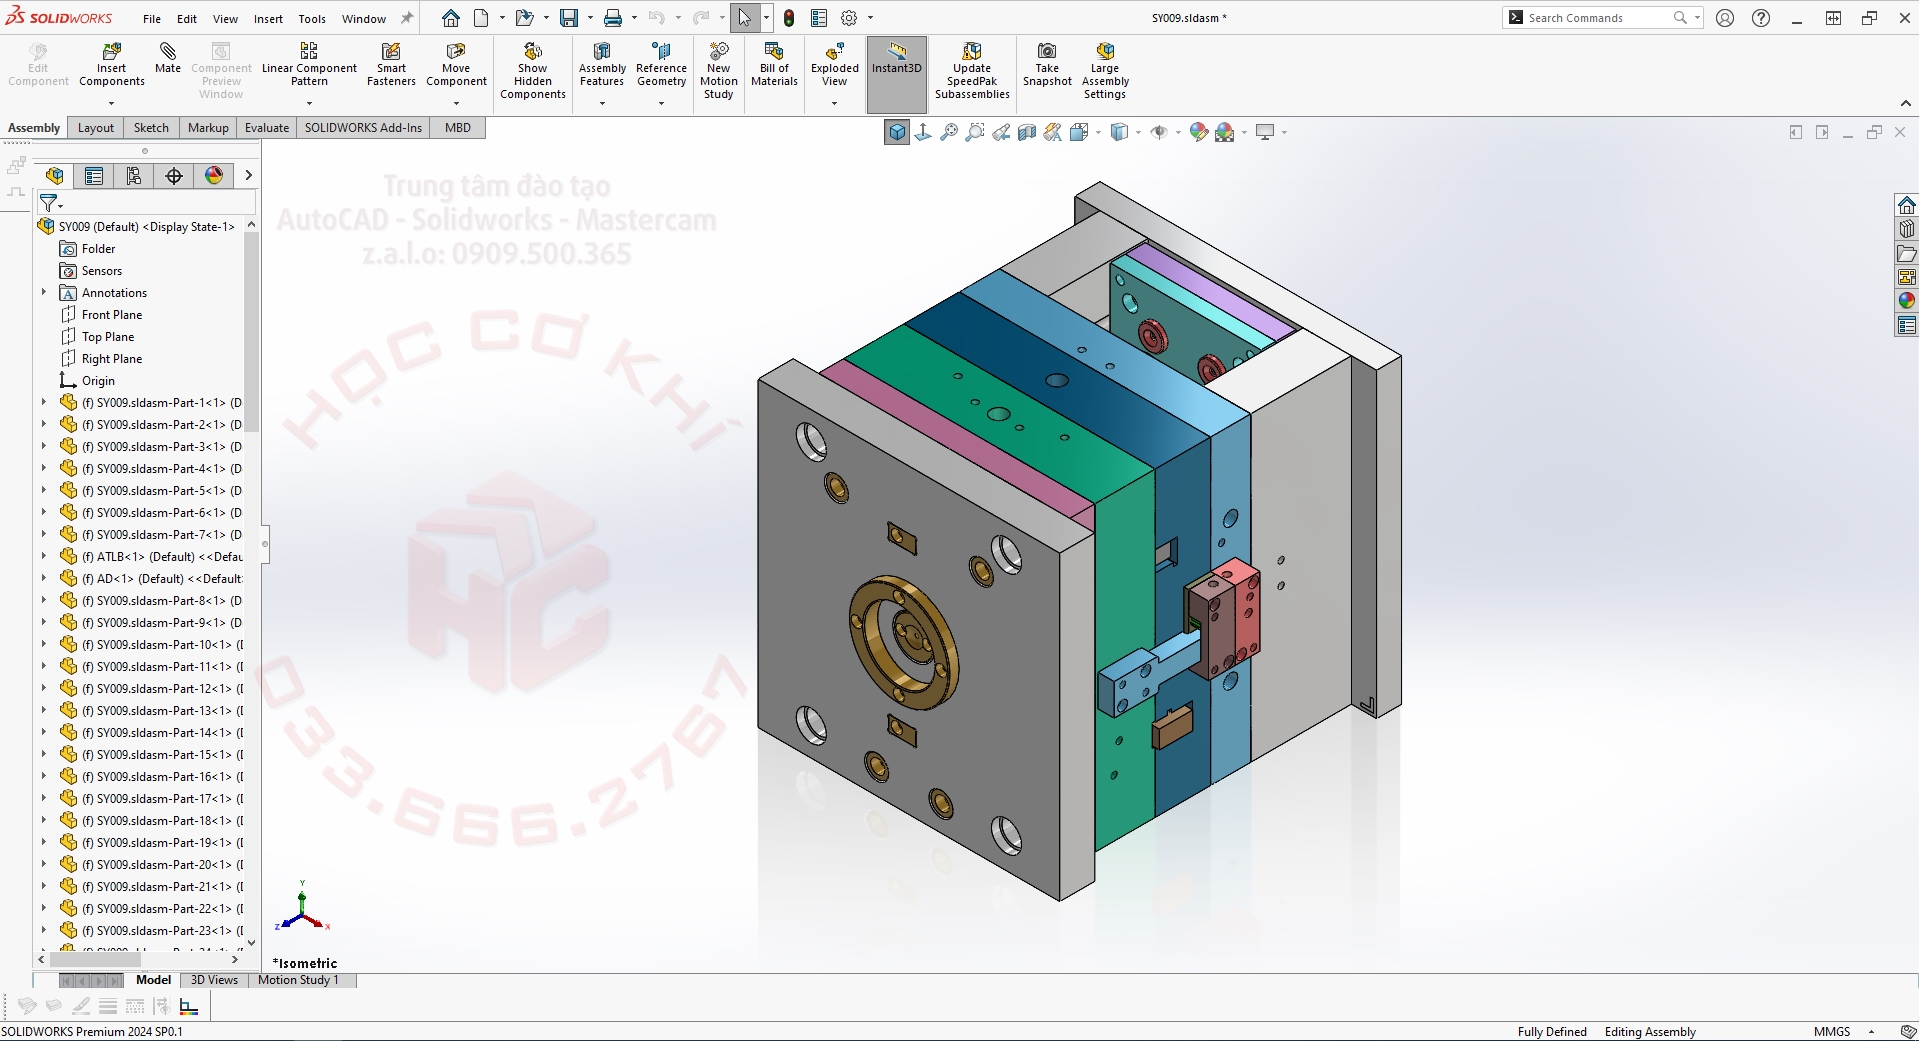
Task: Click the Print icon
Action: (x=613, y=18)
